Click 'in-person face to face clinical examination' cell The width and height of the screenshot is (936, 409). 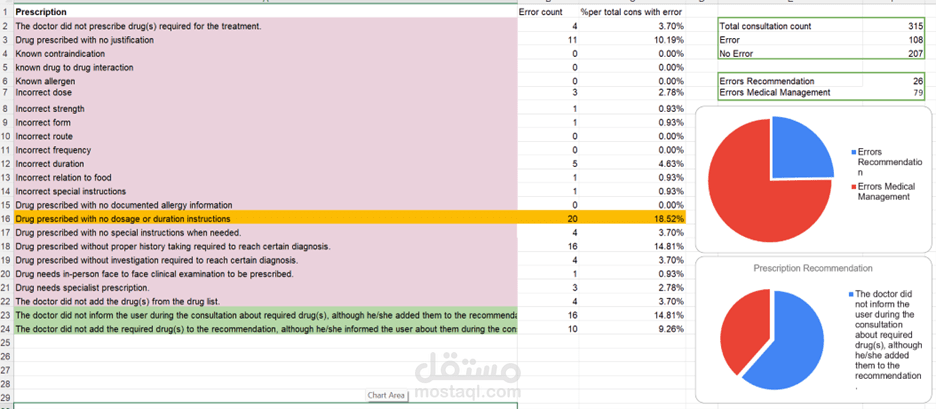266,273
